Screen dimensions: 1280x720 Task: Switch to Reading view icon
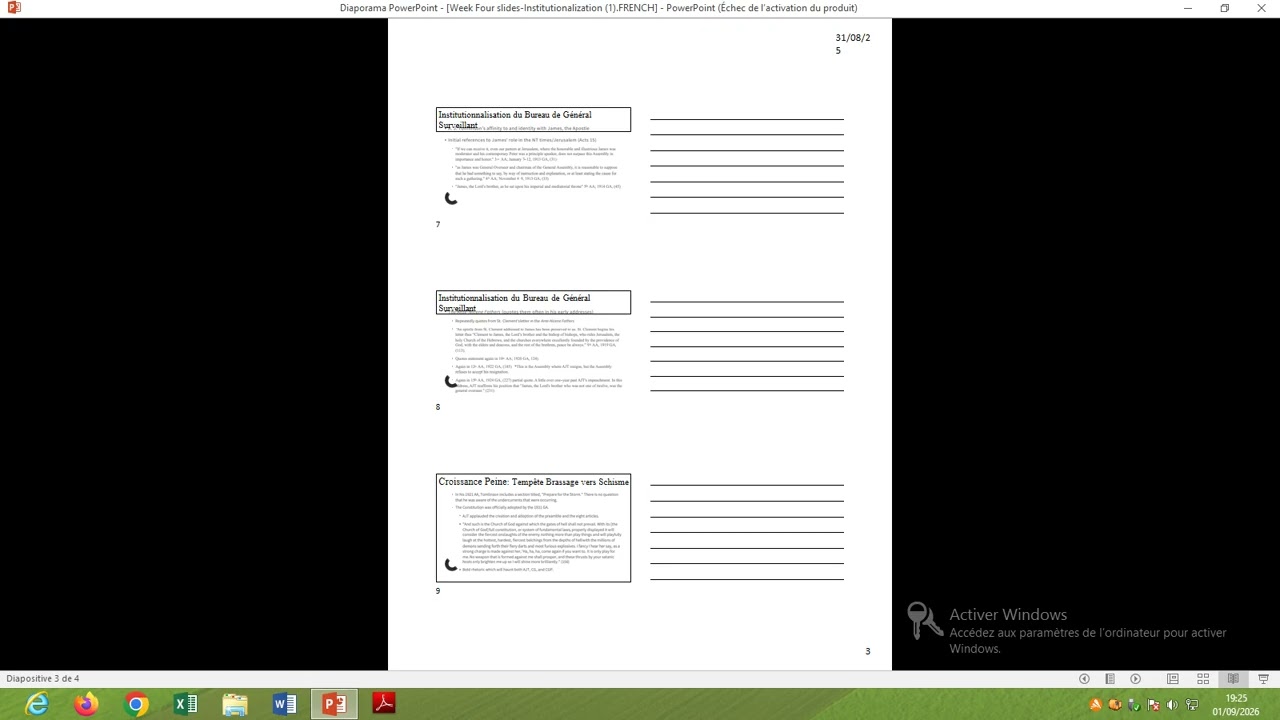[1233, 679]
